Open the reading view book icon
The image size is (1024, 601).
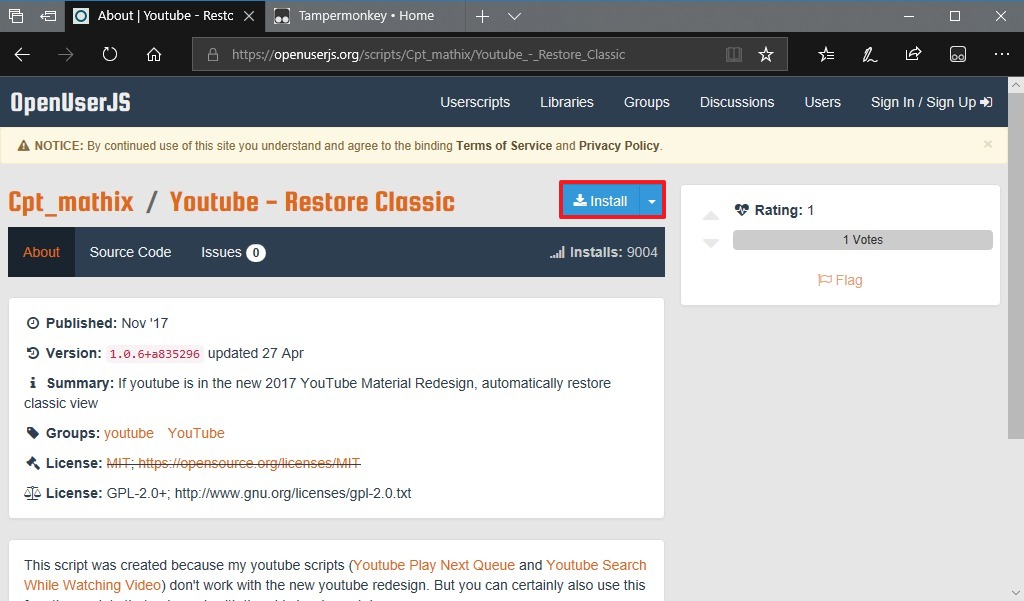pyautogui.click(x=734, y=55)
